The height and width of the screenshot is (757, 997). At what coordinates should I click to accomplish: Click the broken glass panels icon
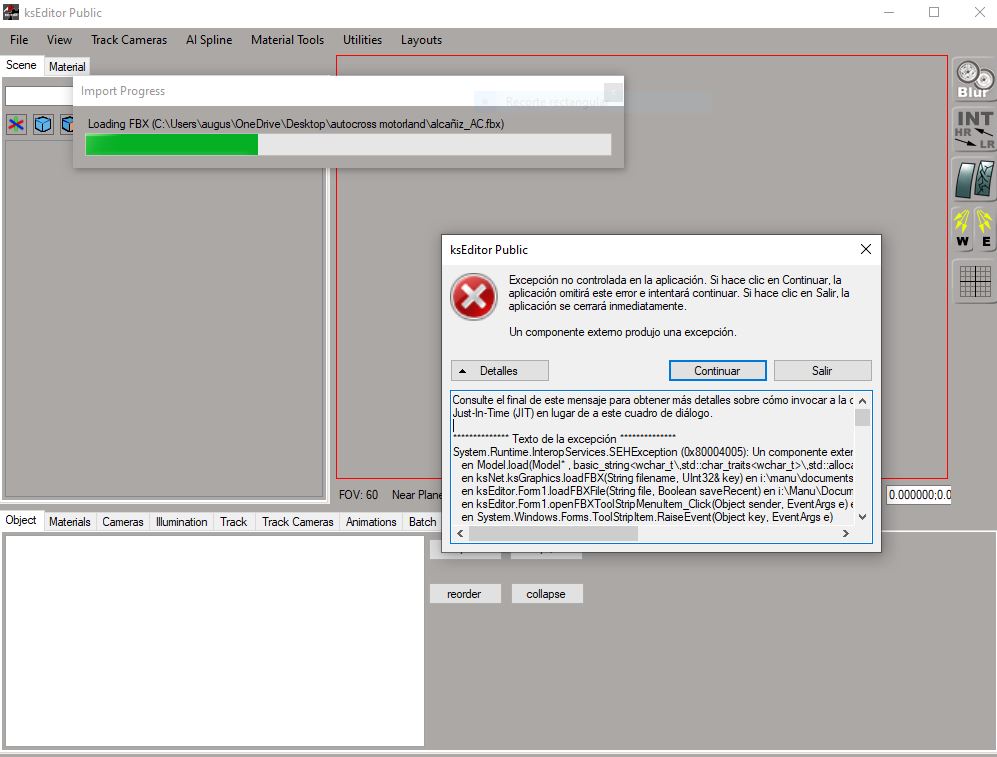click(x=974, y=179)
